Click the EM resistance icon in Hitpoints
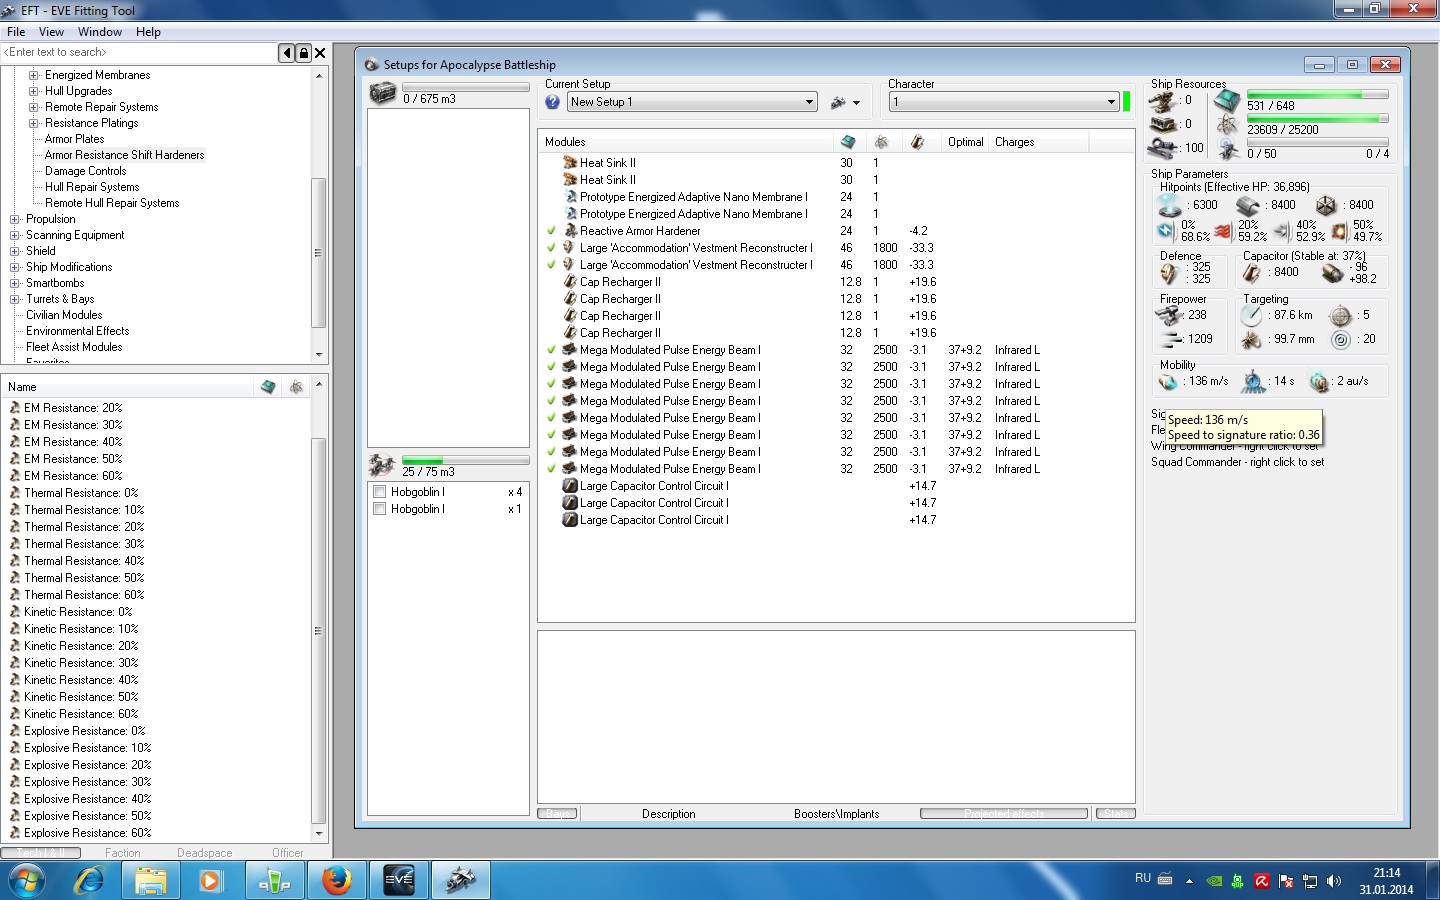This screenshot has height=900, width=1440. 1165,231
